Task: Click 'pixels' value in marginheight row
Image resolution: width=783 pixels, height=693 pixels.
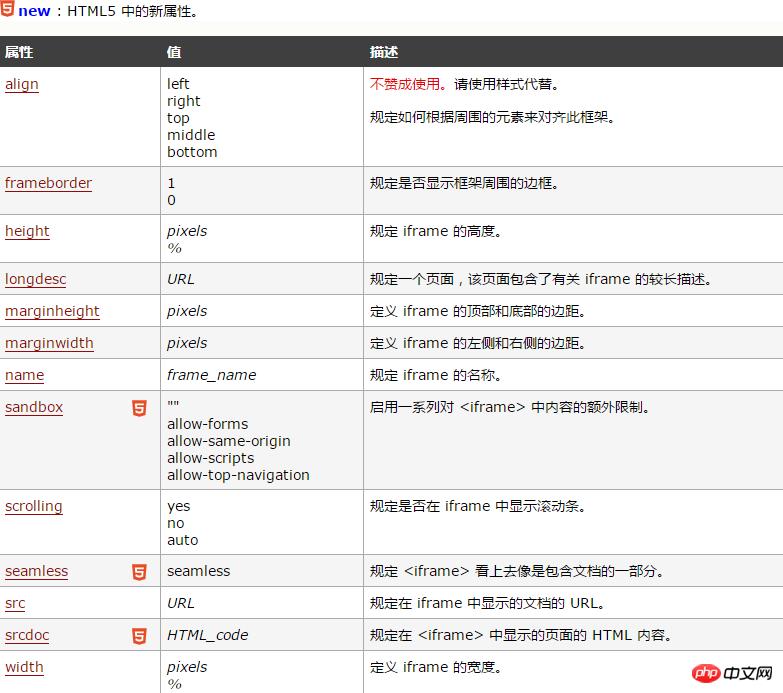Action: [187, 311]
